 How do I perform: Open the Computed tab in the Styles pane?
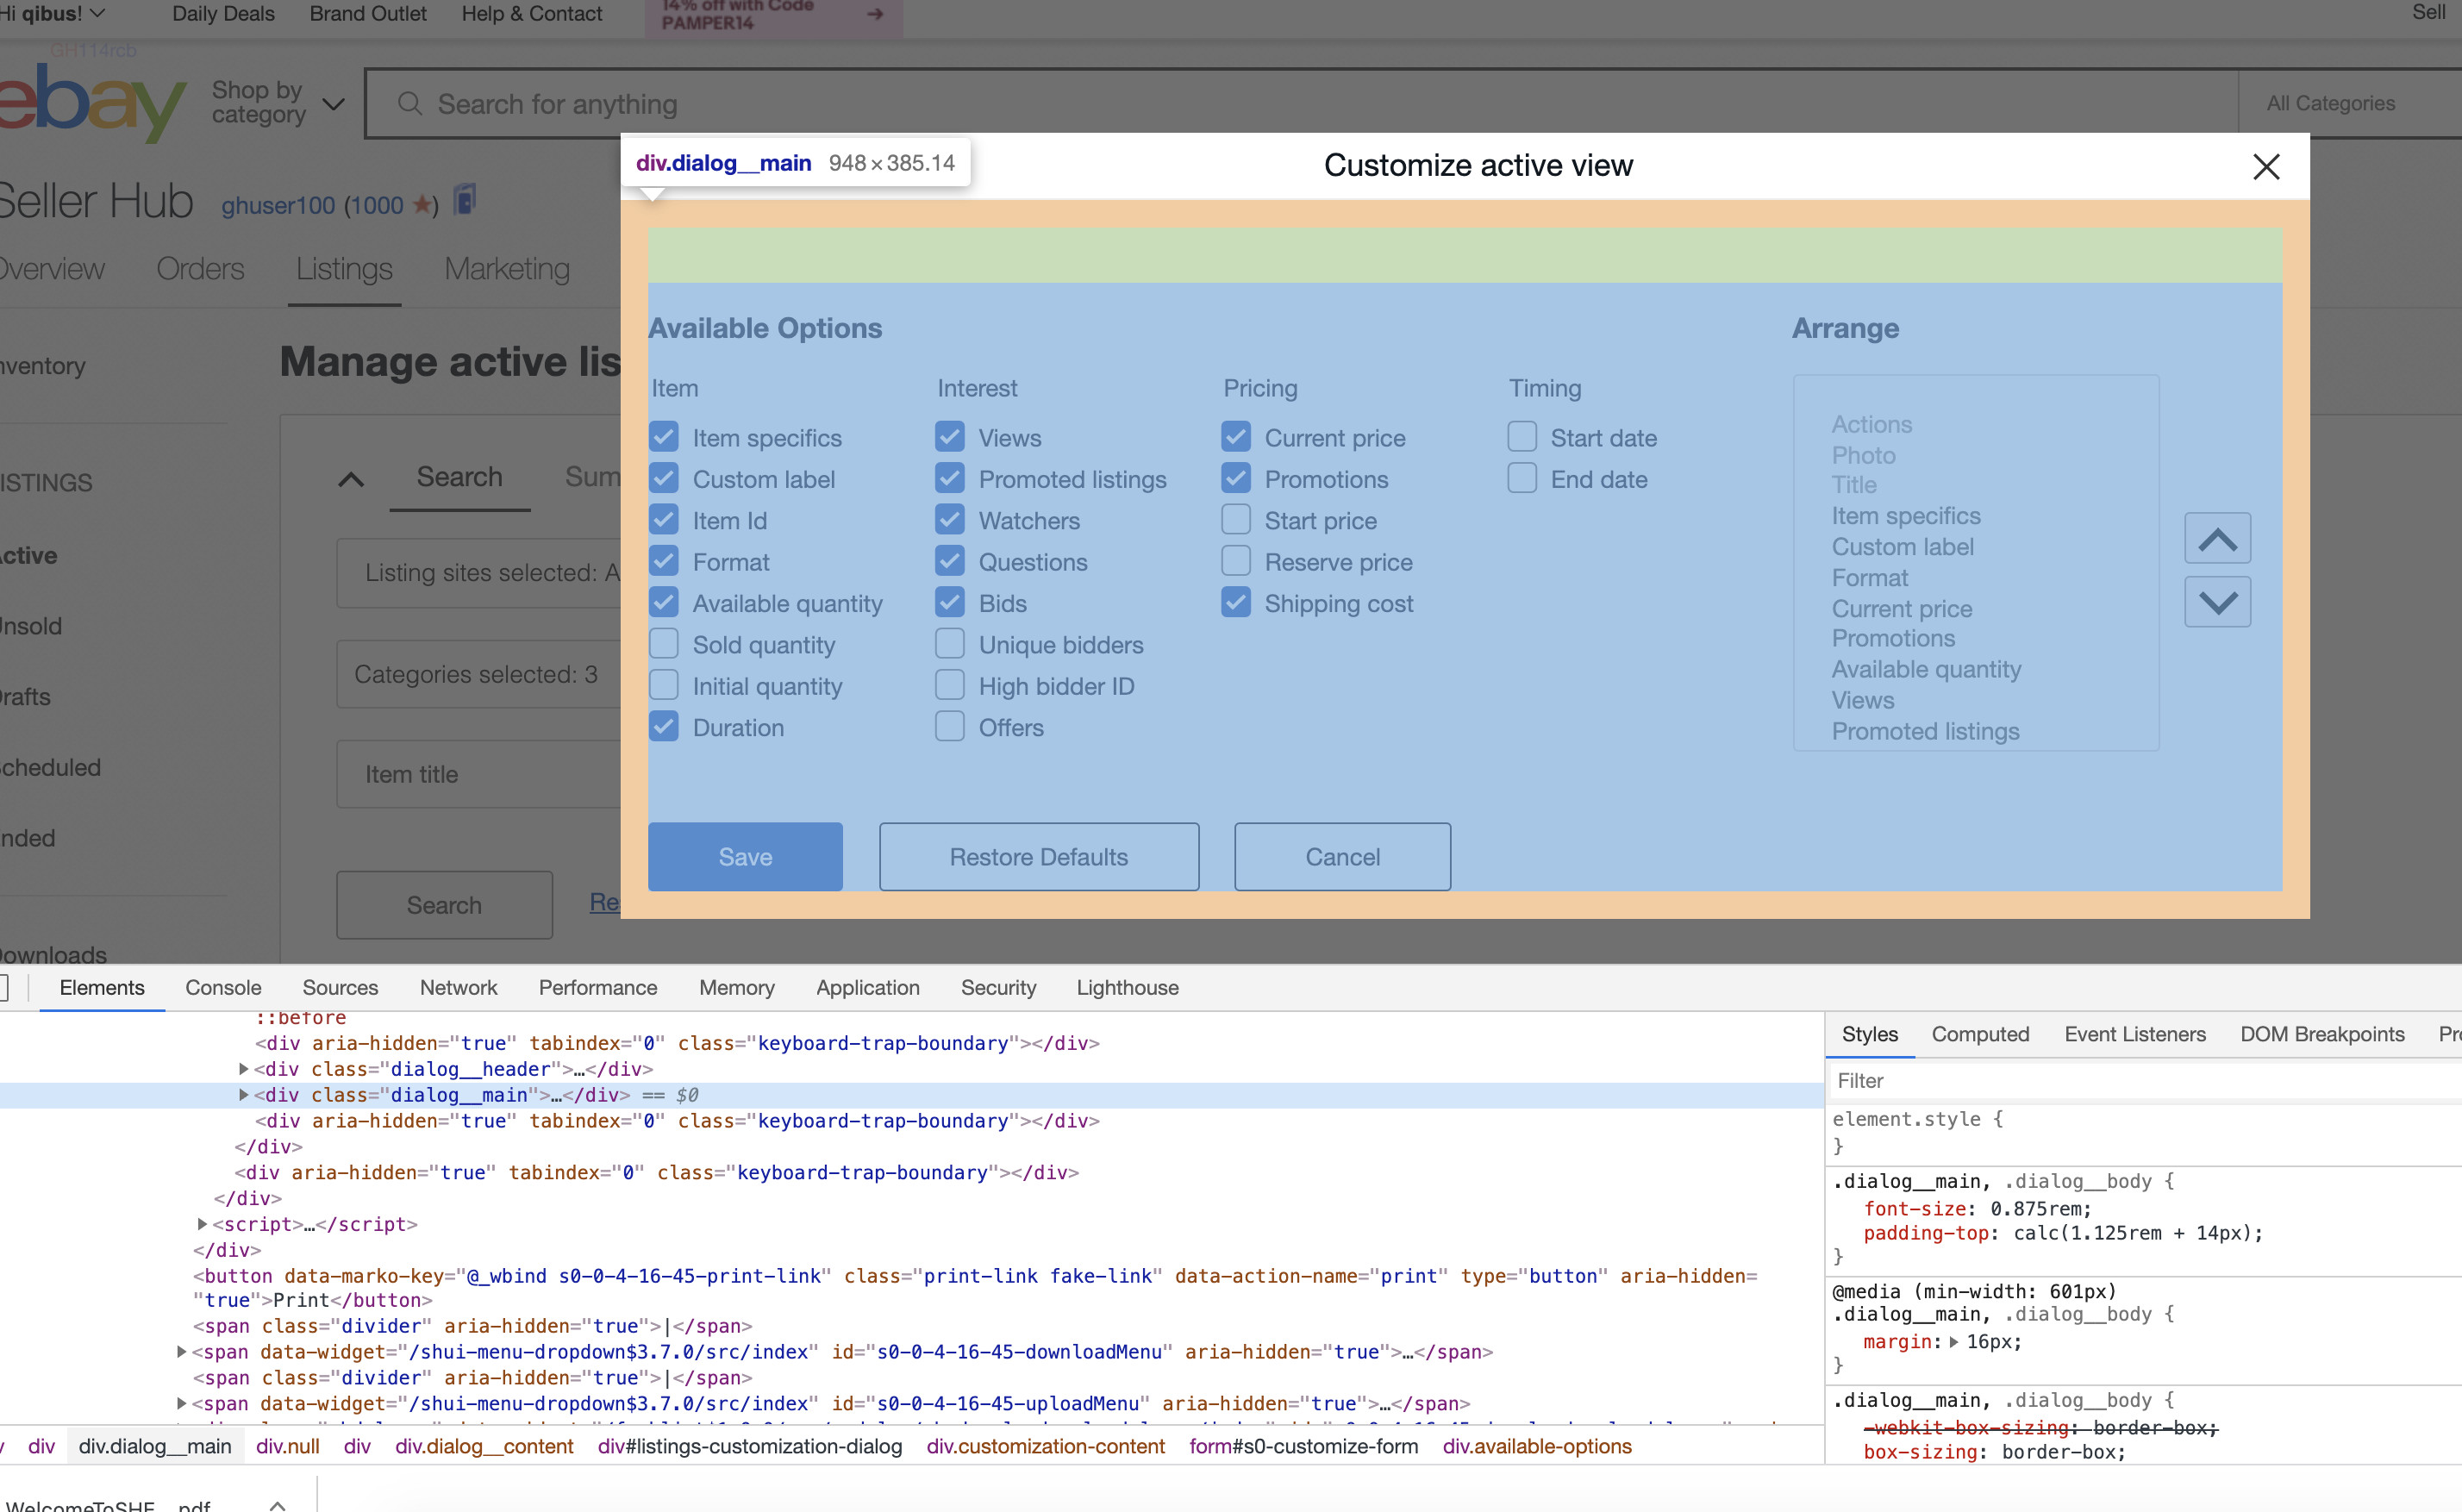pos(1980,1034)
